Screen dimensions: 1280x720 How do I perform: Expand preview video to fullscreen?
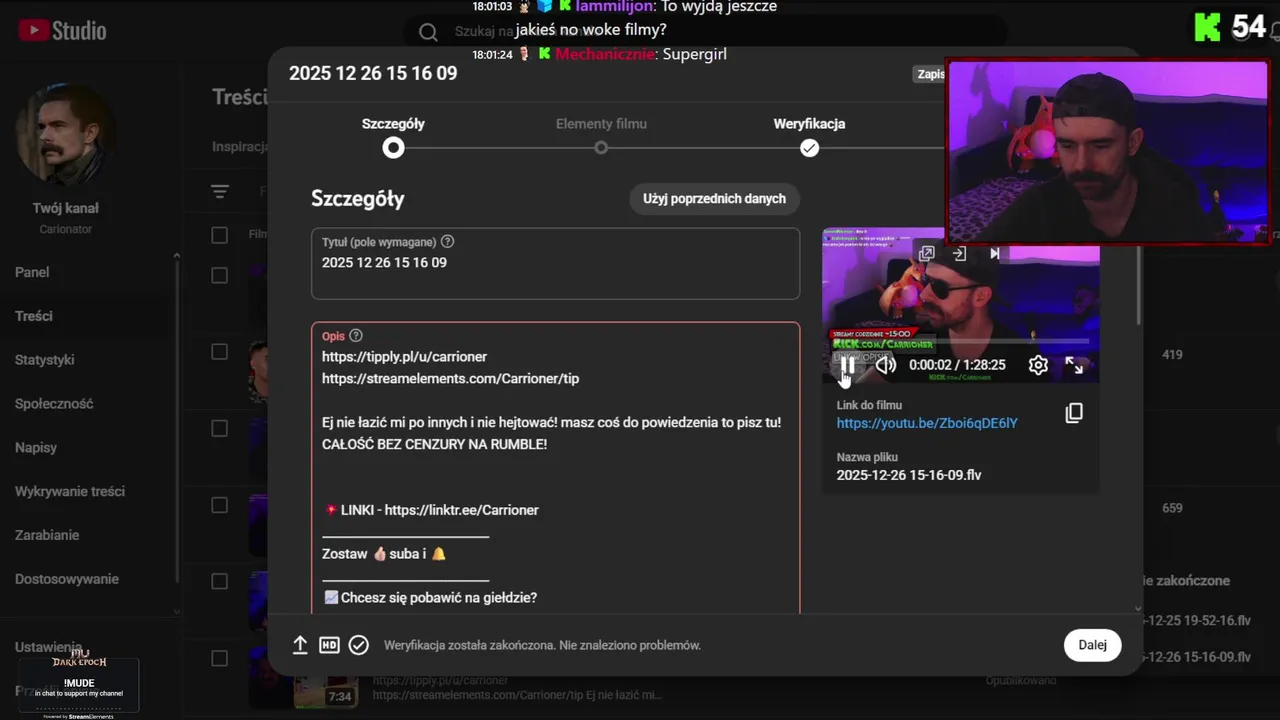coord(1074,365)
